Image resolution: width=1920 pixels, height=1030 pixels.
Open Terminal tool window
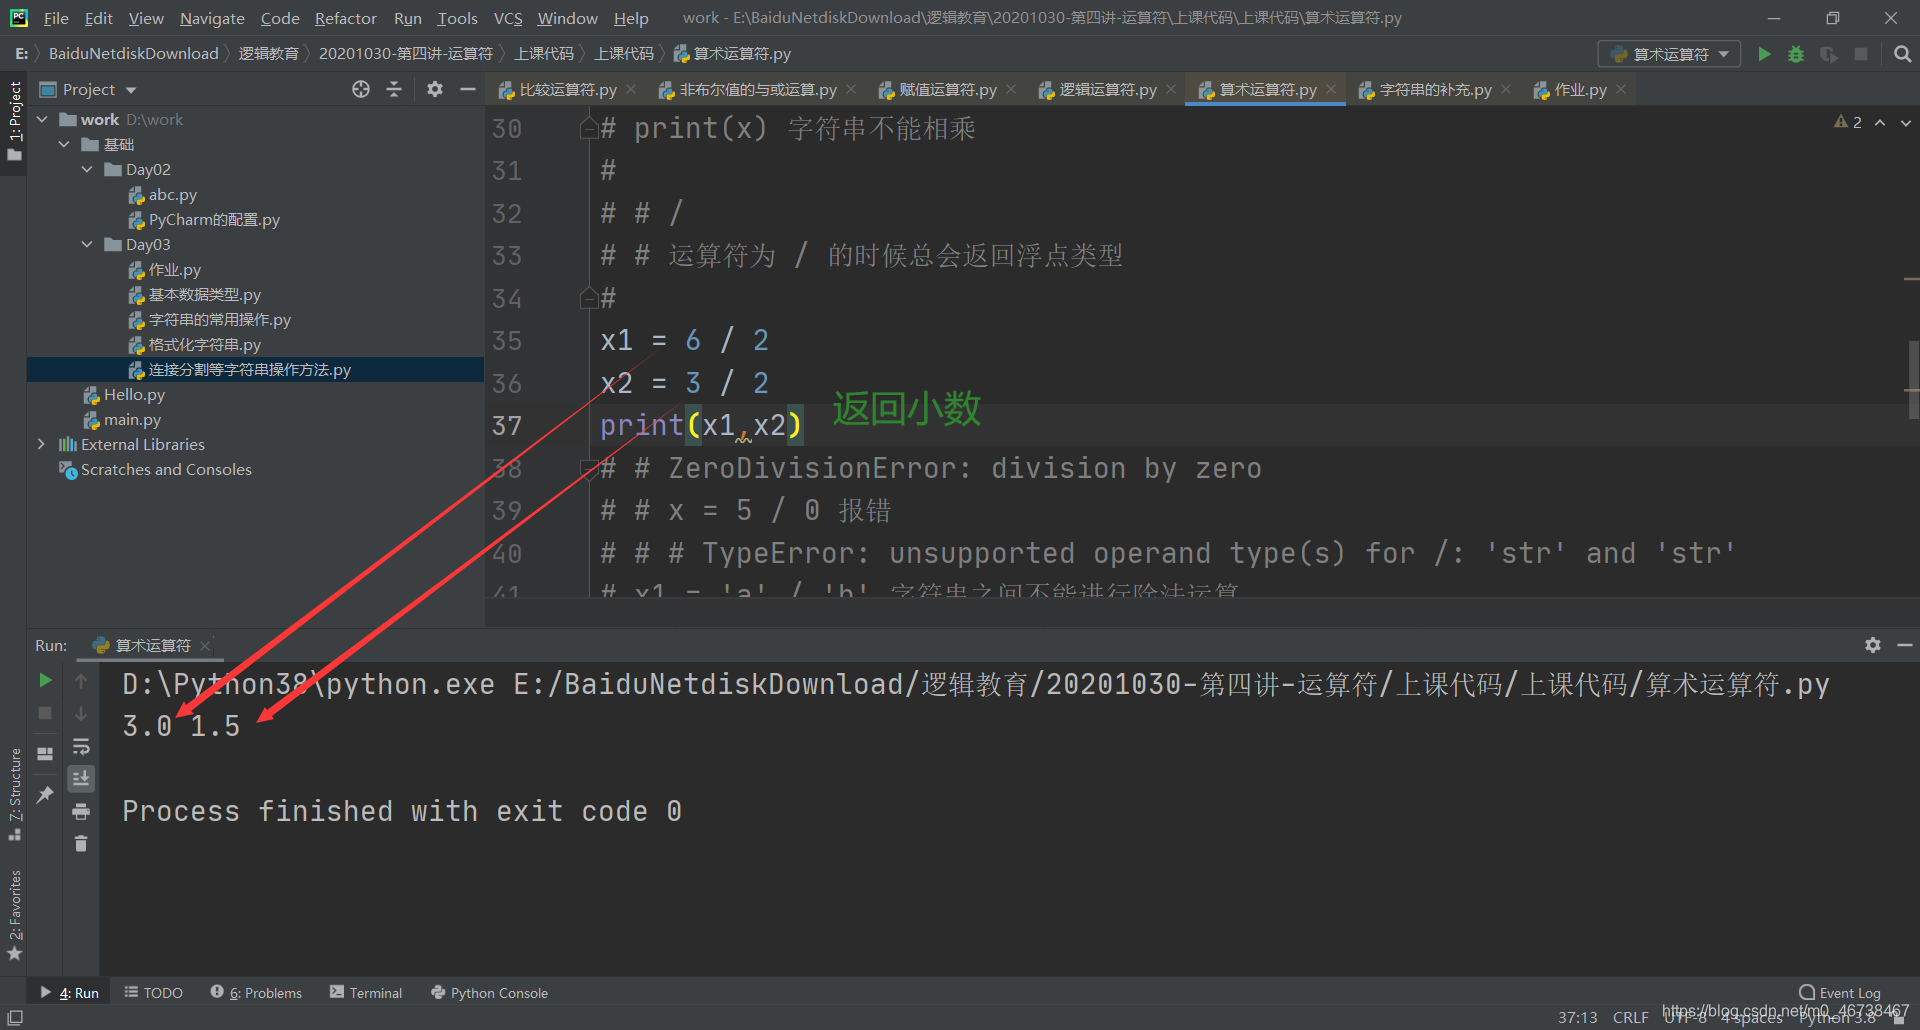tap(366, 992)
